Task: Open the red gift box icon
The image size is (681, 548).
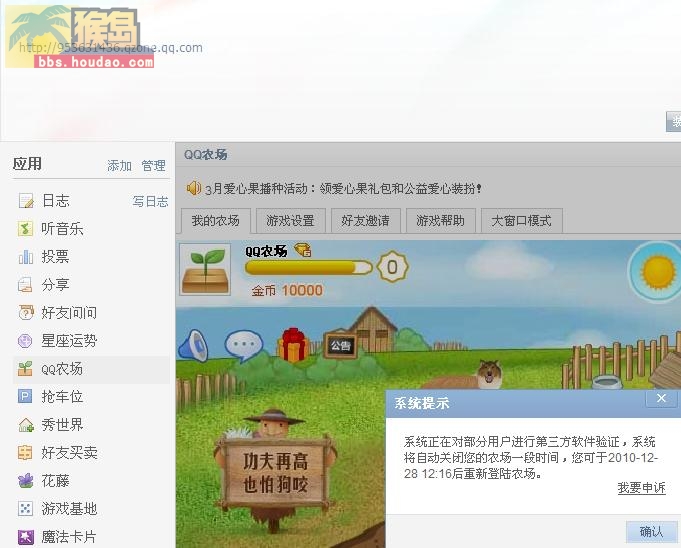Action: click(x=293, y=345)
